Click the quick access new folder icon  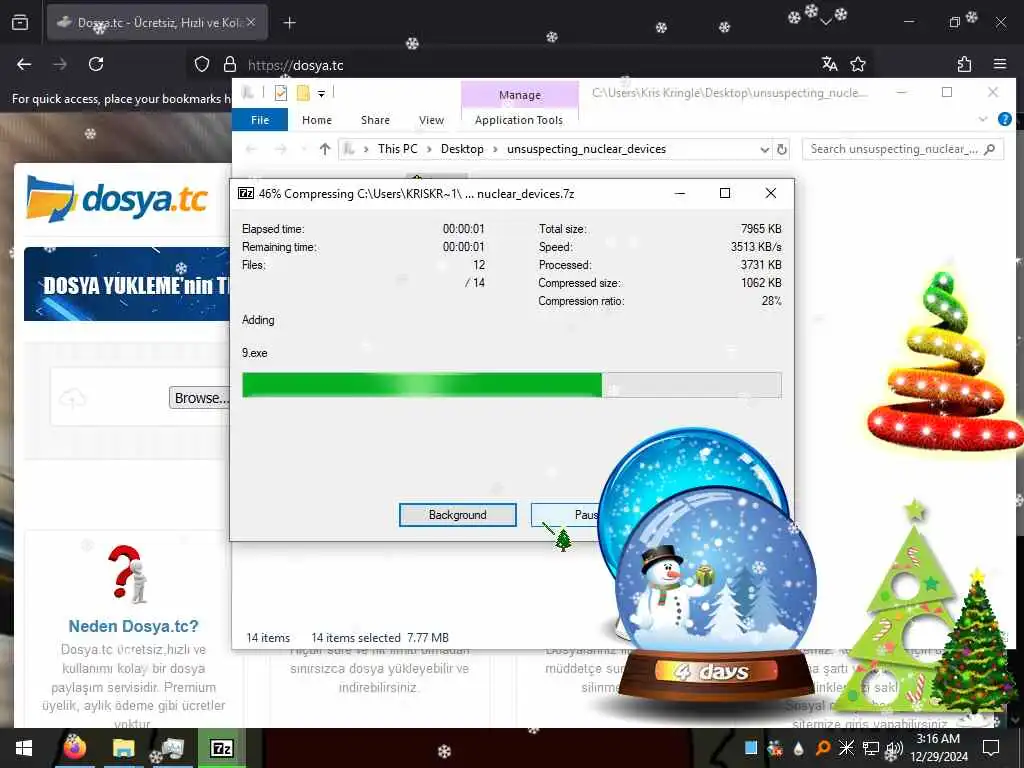point(303,93)
